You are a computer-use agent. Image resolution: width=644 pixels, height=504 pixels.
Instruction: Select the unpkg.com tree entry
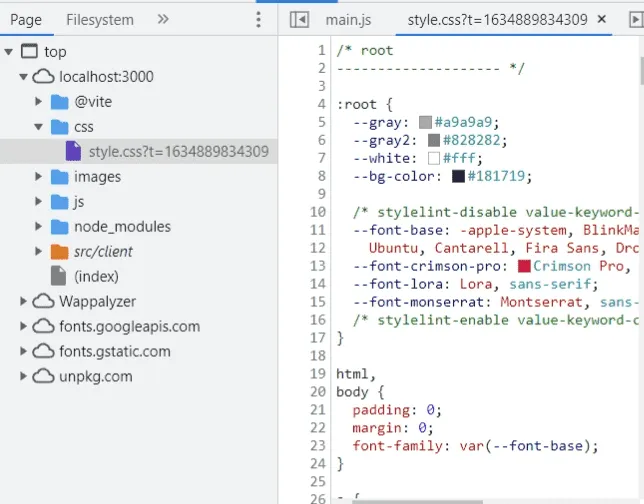tap(96, 376)
